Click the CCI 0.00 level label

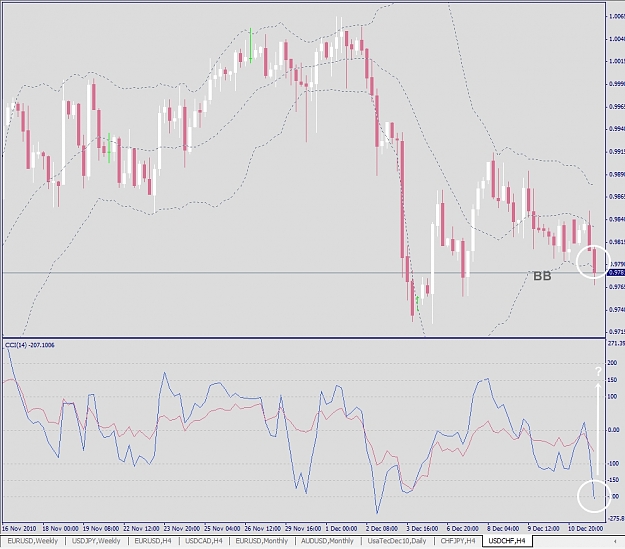(613, 430)
